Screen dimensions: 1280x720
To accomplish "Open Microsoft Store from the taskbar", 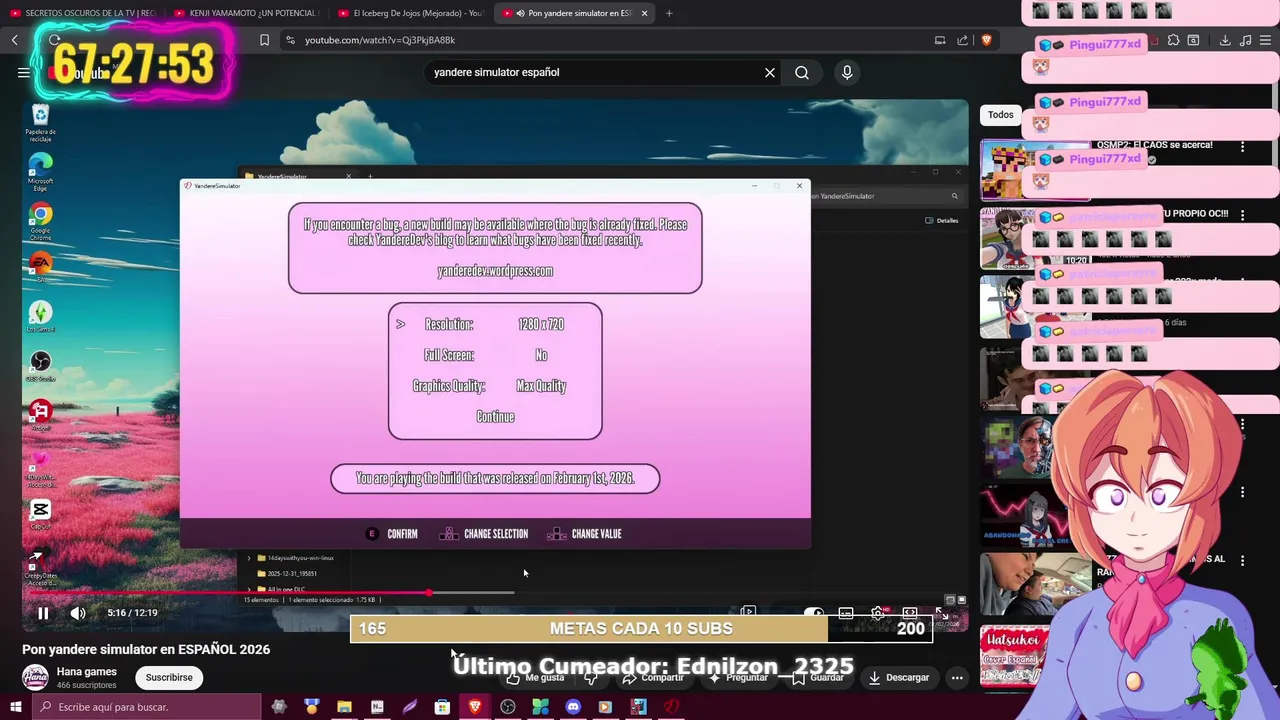I will (442, 707).
